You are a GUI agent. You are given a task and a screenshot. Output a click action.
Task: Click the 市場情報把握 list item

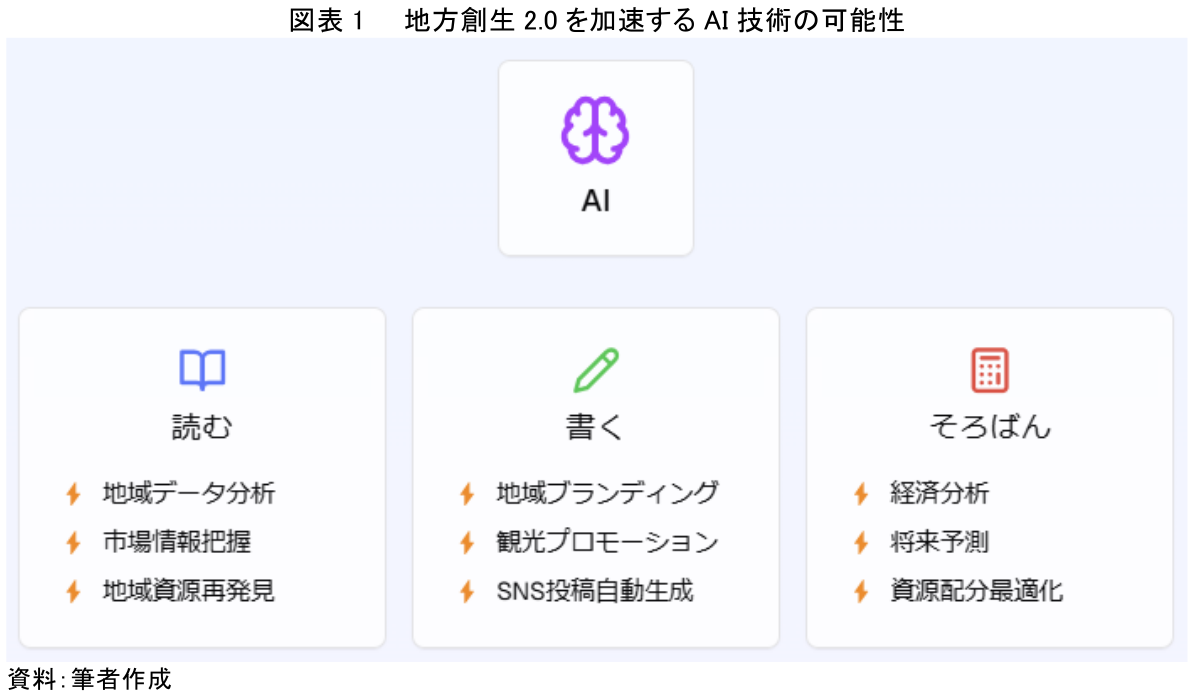click(177, 542)
